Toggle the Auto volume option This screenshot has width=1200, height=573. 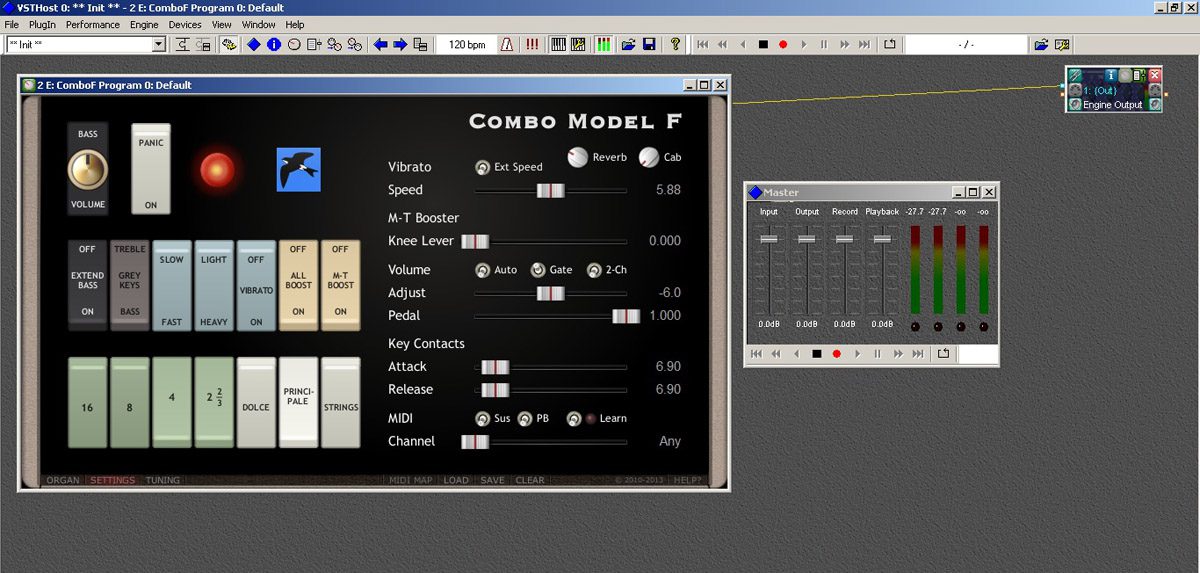click(483, 270)
